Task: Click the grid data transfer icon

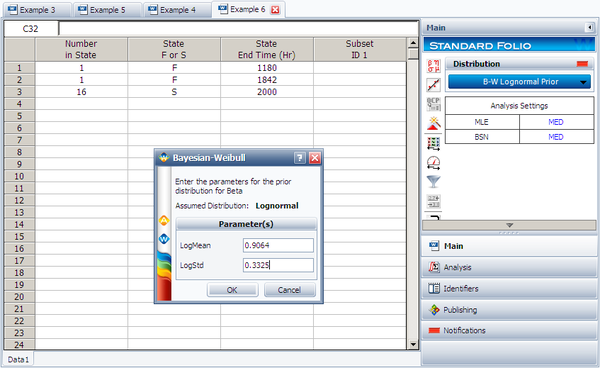Action: 434,143
